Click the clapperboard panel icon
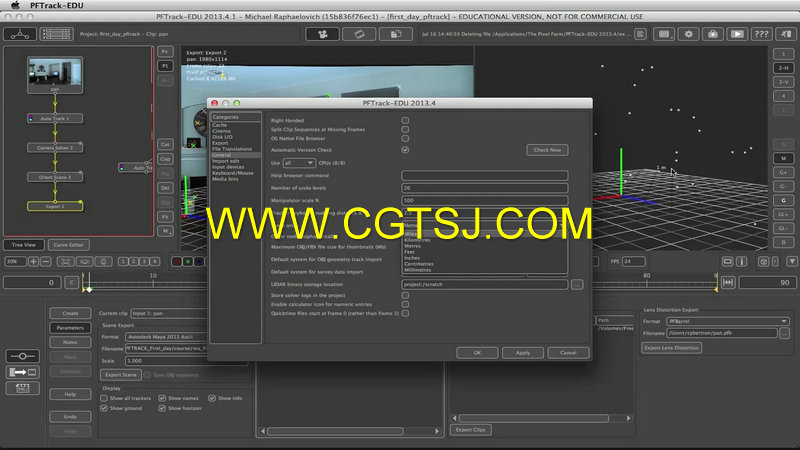800x450 pixels. point(22,388)
